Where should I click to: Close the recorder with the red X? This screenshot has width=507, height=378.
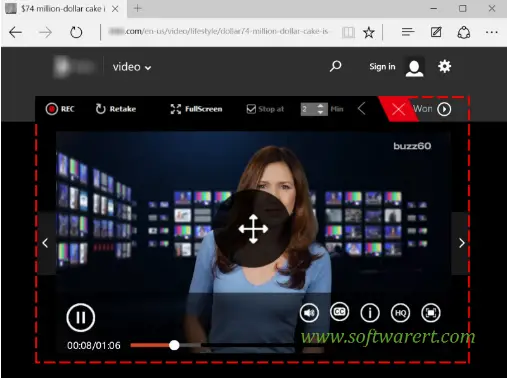pos(398,109)
